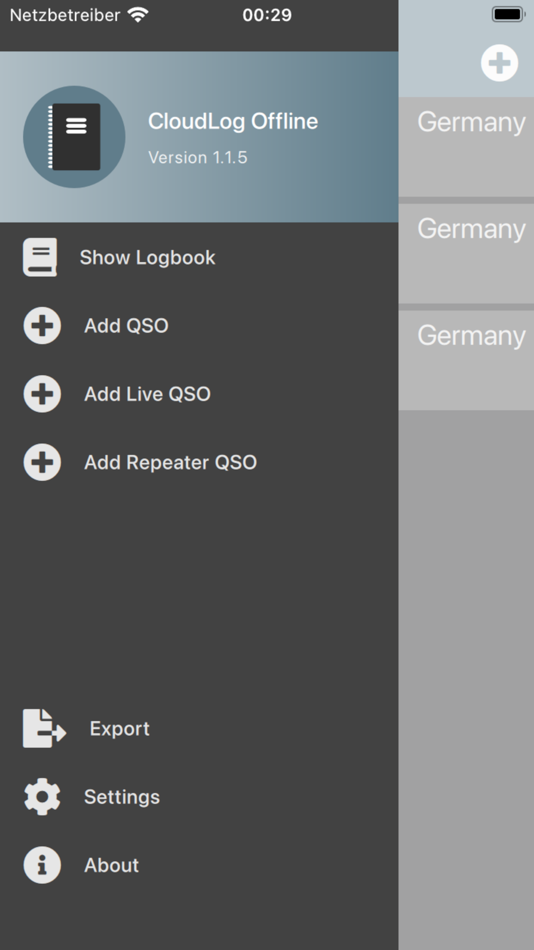Image resolution: width=534 pixels, height=950 pixels.
Task: Click the CloudLog Offline title text
Action: [x=233, y=121]
